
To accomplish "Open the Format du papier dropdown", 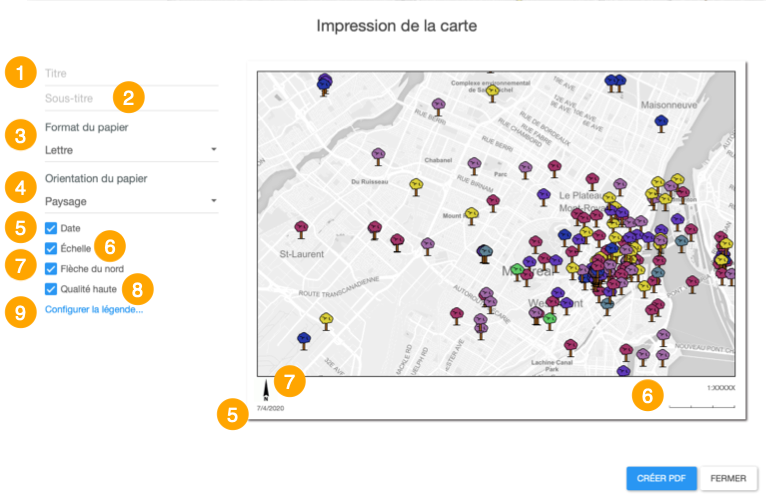I will tap(131, 150).
